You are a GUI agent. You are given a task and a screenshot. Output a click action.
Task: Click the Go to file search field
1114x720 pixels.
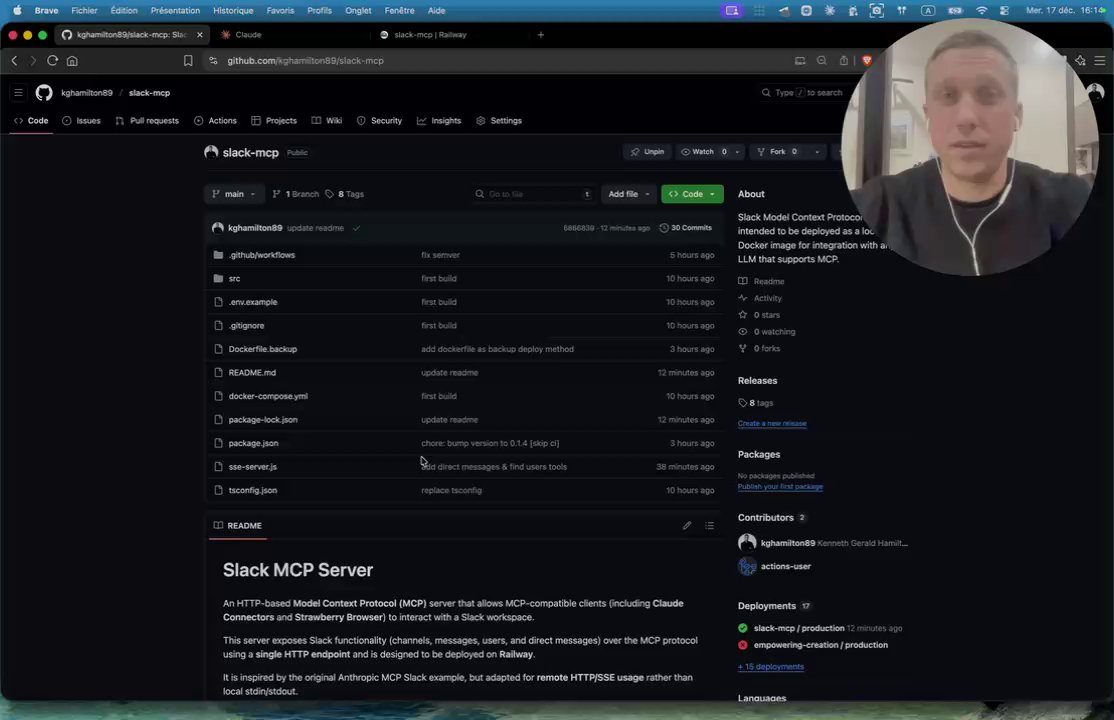point(533,194)
